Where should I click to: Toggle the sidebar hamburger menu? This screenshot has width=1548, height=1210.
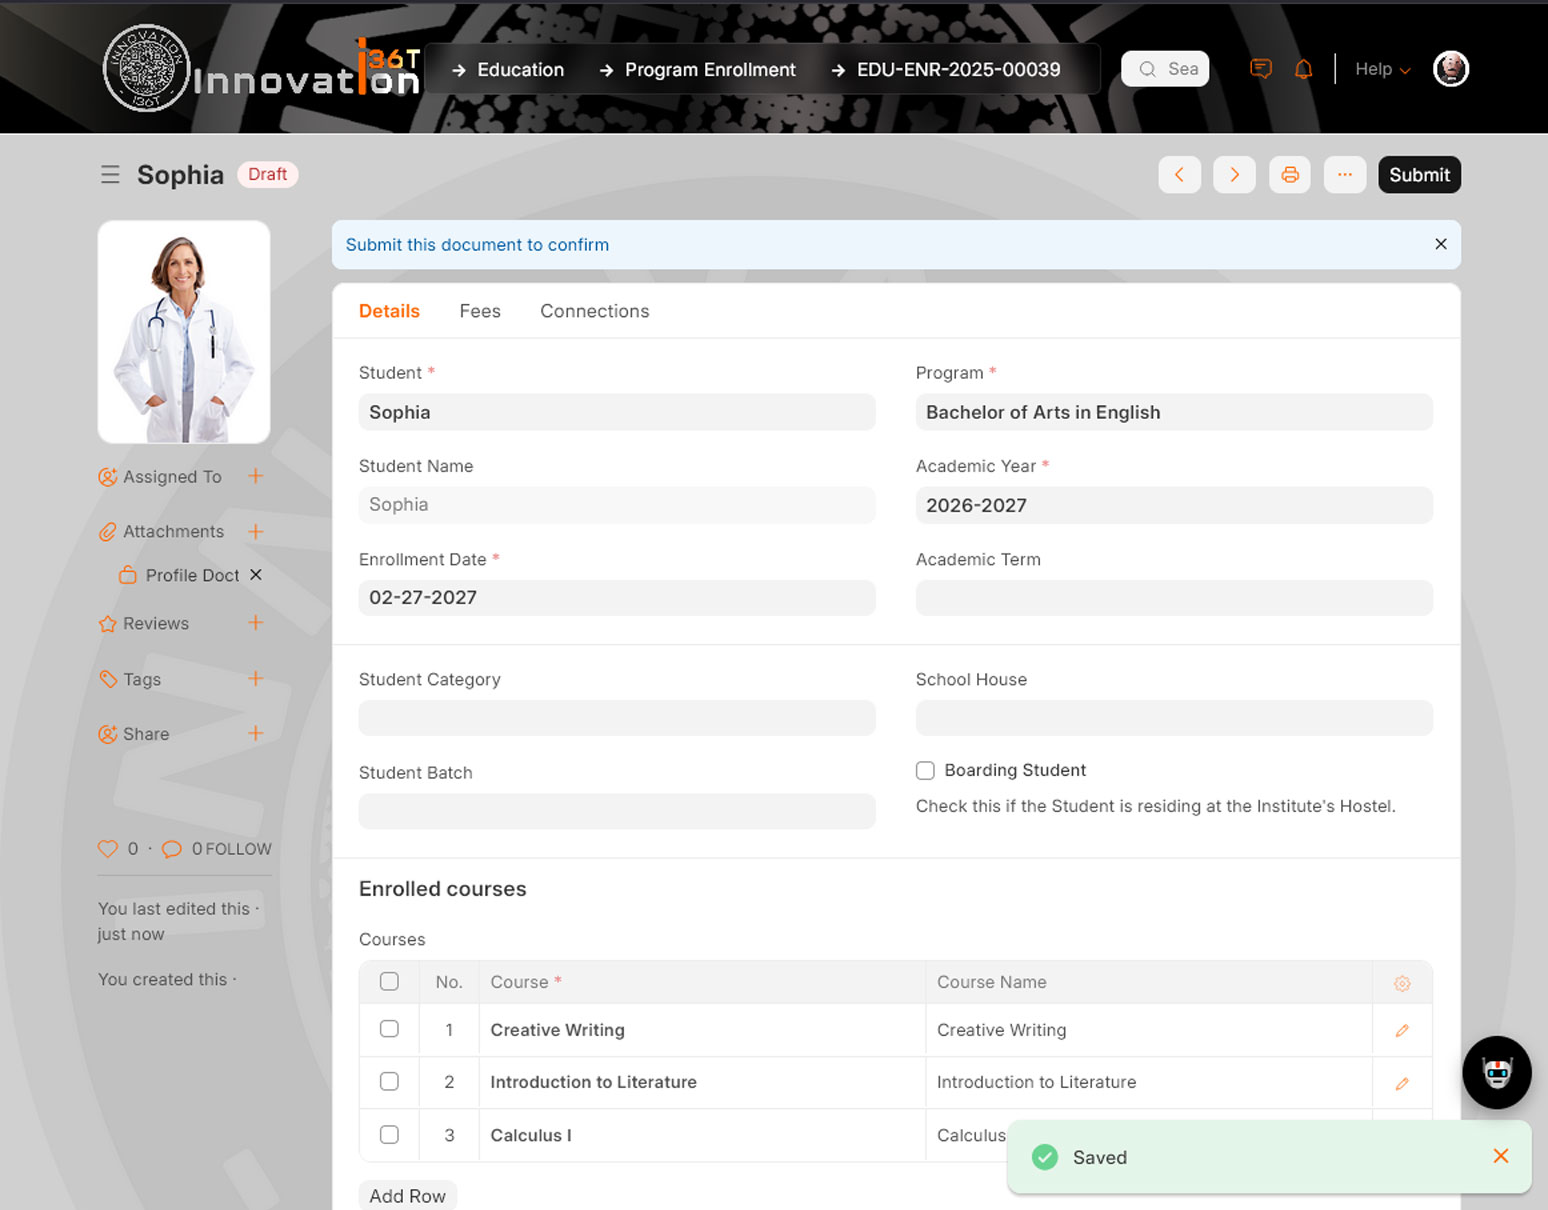tap(110, 175)
